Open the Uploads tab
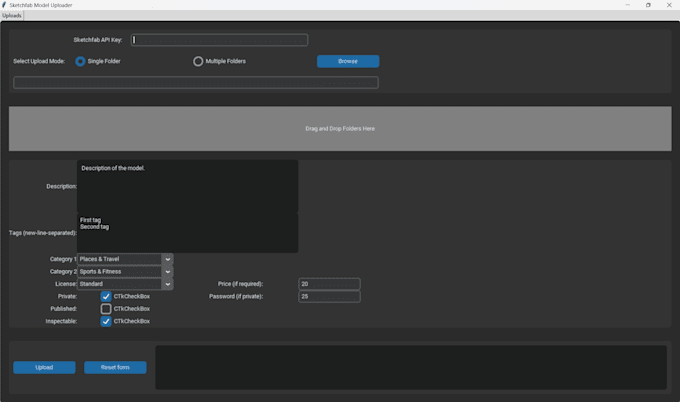Viewport: 680px width, 402px height. coord(12,16)
